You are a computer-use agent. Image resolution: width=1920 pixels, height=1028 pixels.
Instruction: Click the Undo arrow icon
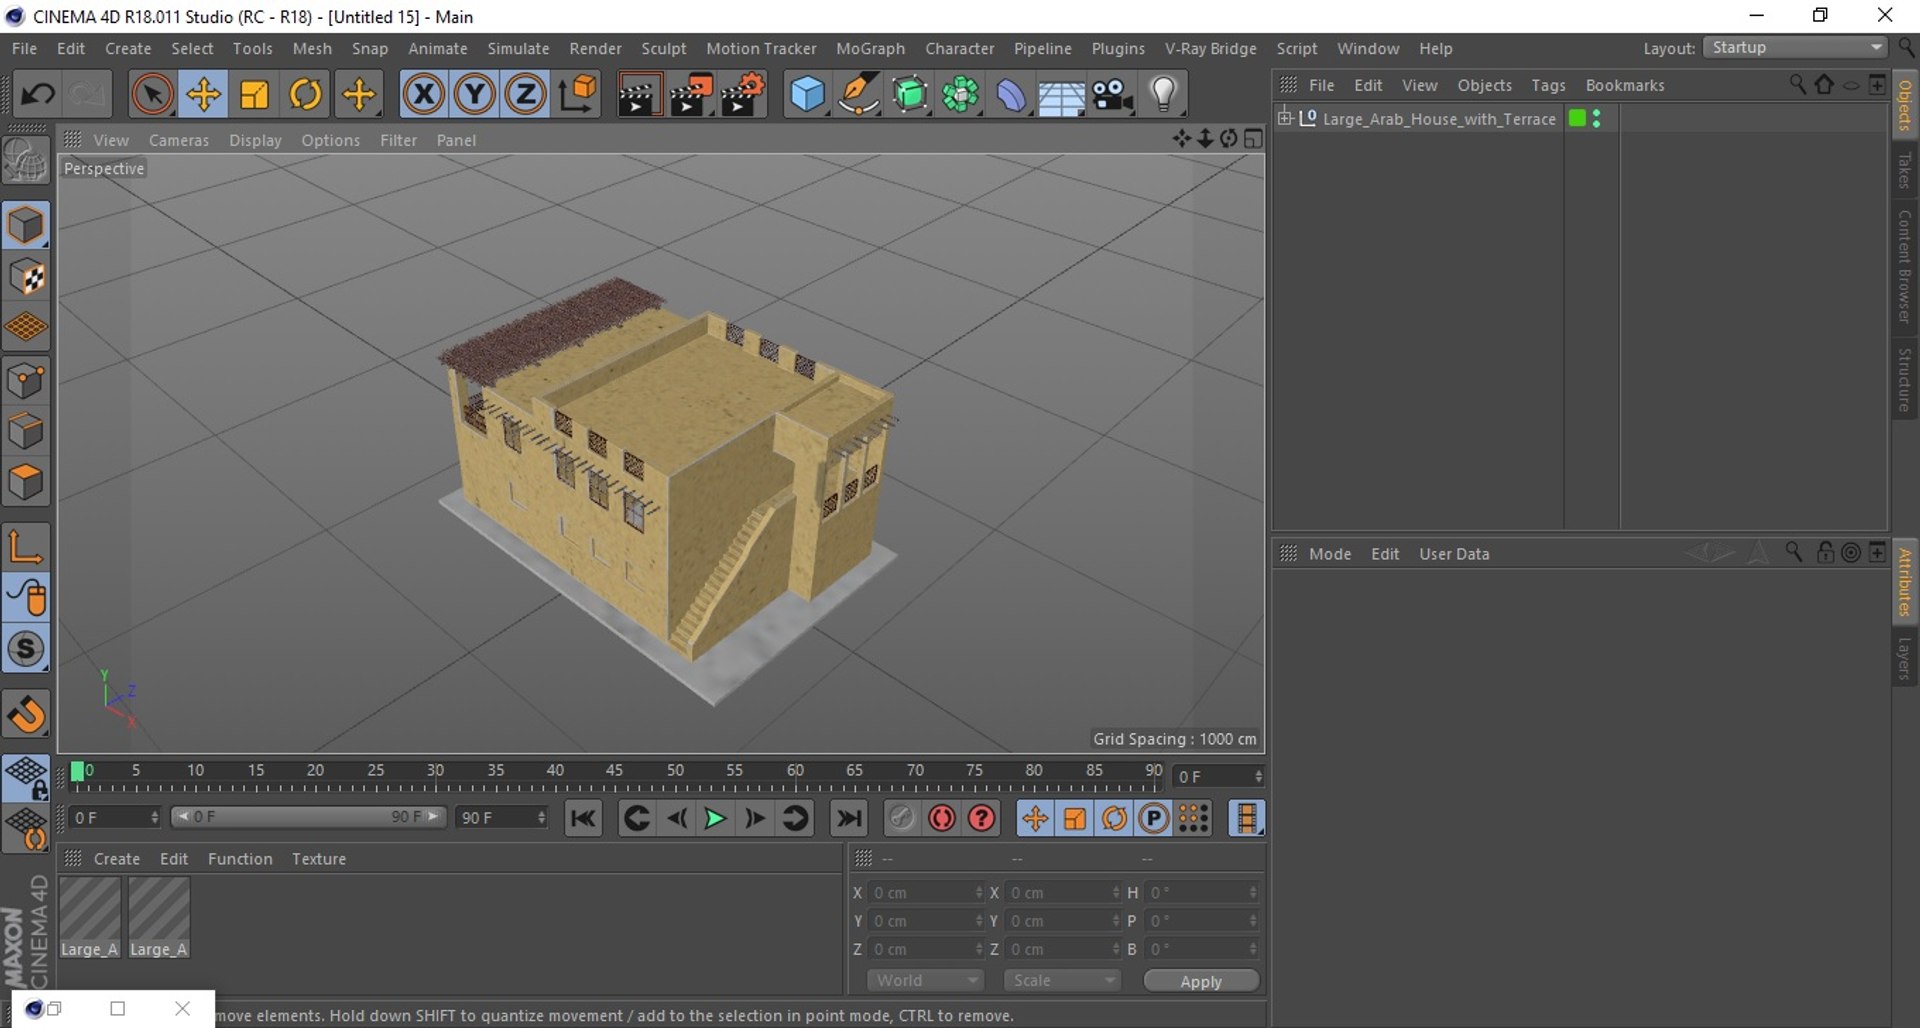pos(38,94)
